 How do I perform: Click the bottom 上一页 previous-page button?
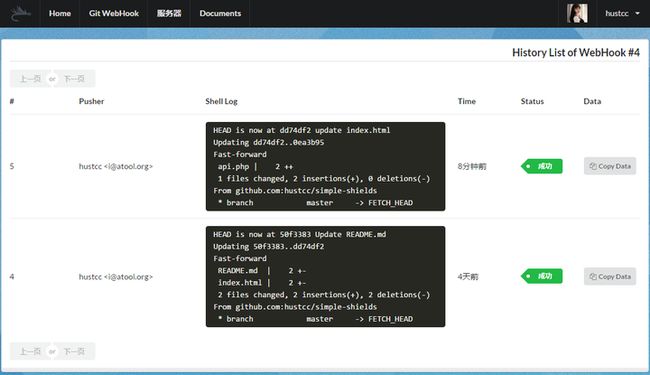pyautogui.click(x=30, y=351)
